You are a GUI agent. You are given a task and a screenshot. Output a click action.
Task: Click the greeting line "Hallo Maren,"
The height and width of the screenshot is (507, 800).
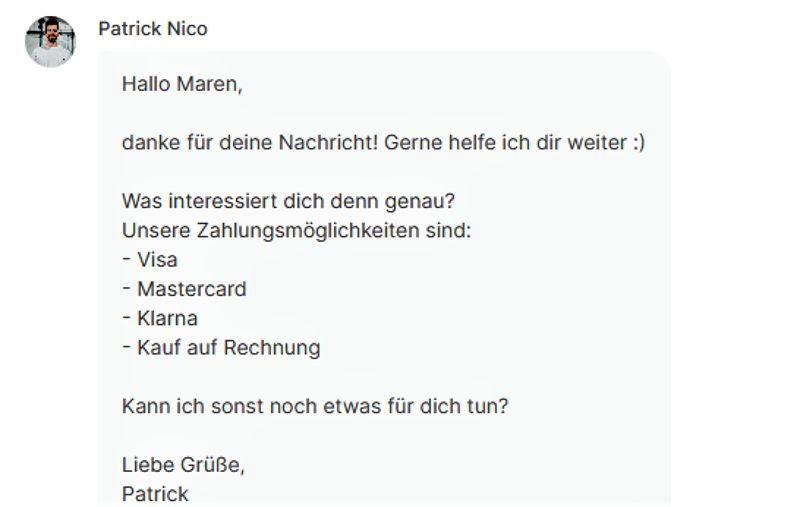click(182, 84)
